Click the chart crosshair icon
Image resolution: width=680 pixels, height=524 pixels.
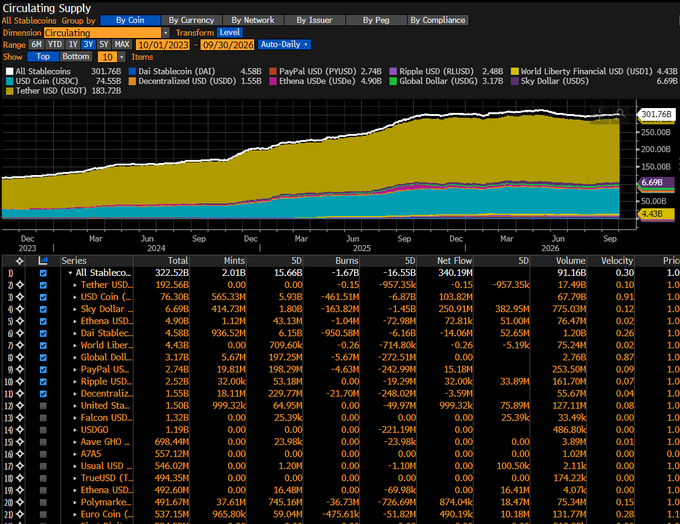point(600,115)
